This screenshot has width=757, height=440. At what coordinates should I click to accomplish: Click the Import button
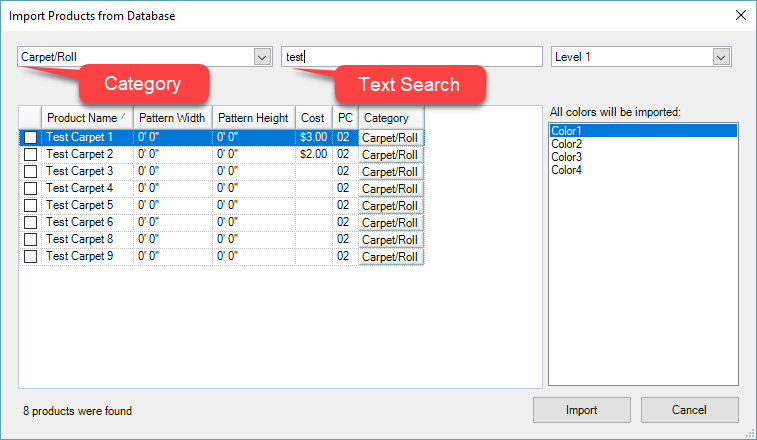(x=582, y=410)
